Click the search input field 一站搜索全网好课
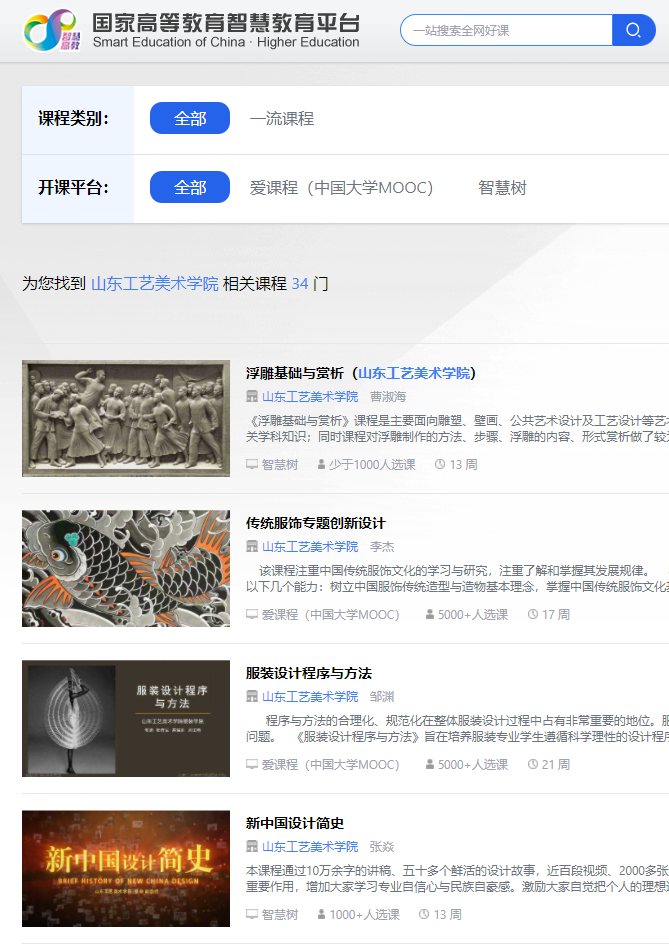The height and width of the screenshot is (948, 669). 505,30
